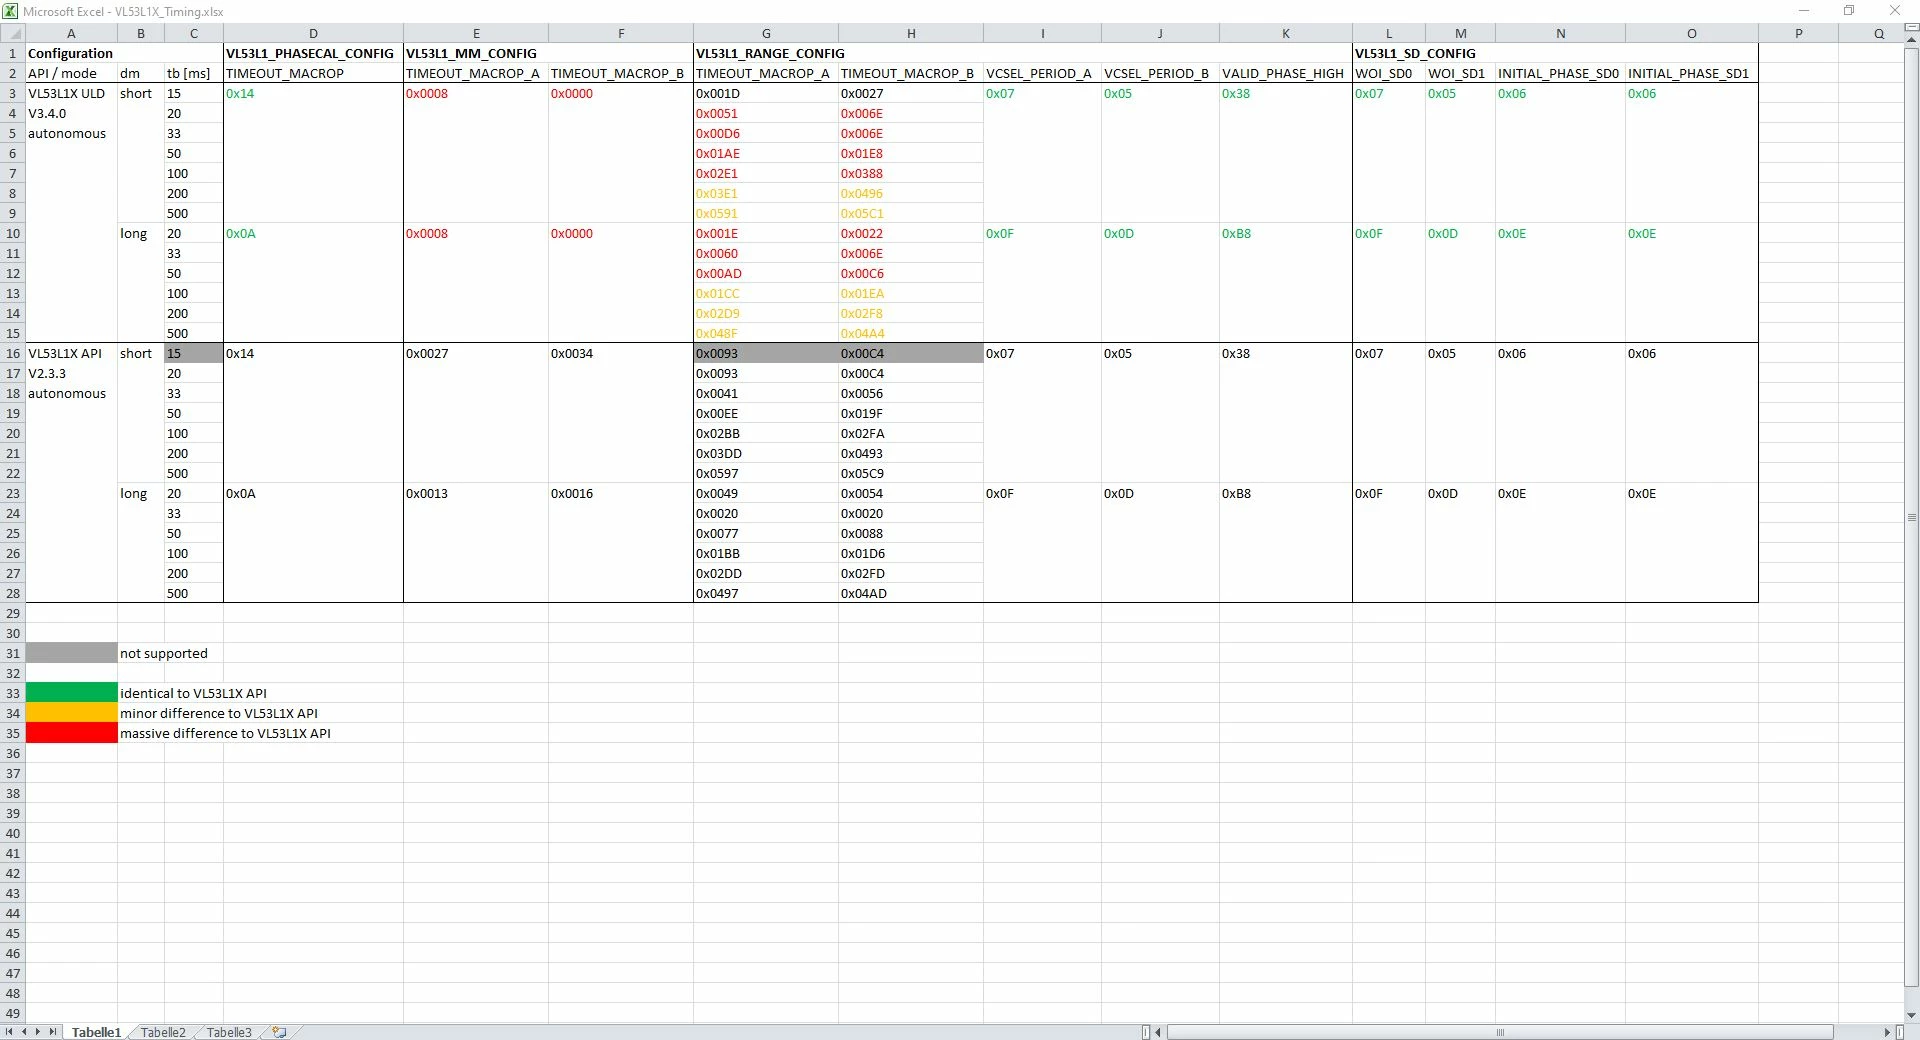Click the tab bar split handle
Viewport: 1920px width, 1040px height.
[1146, 1032]
